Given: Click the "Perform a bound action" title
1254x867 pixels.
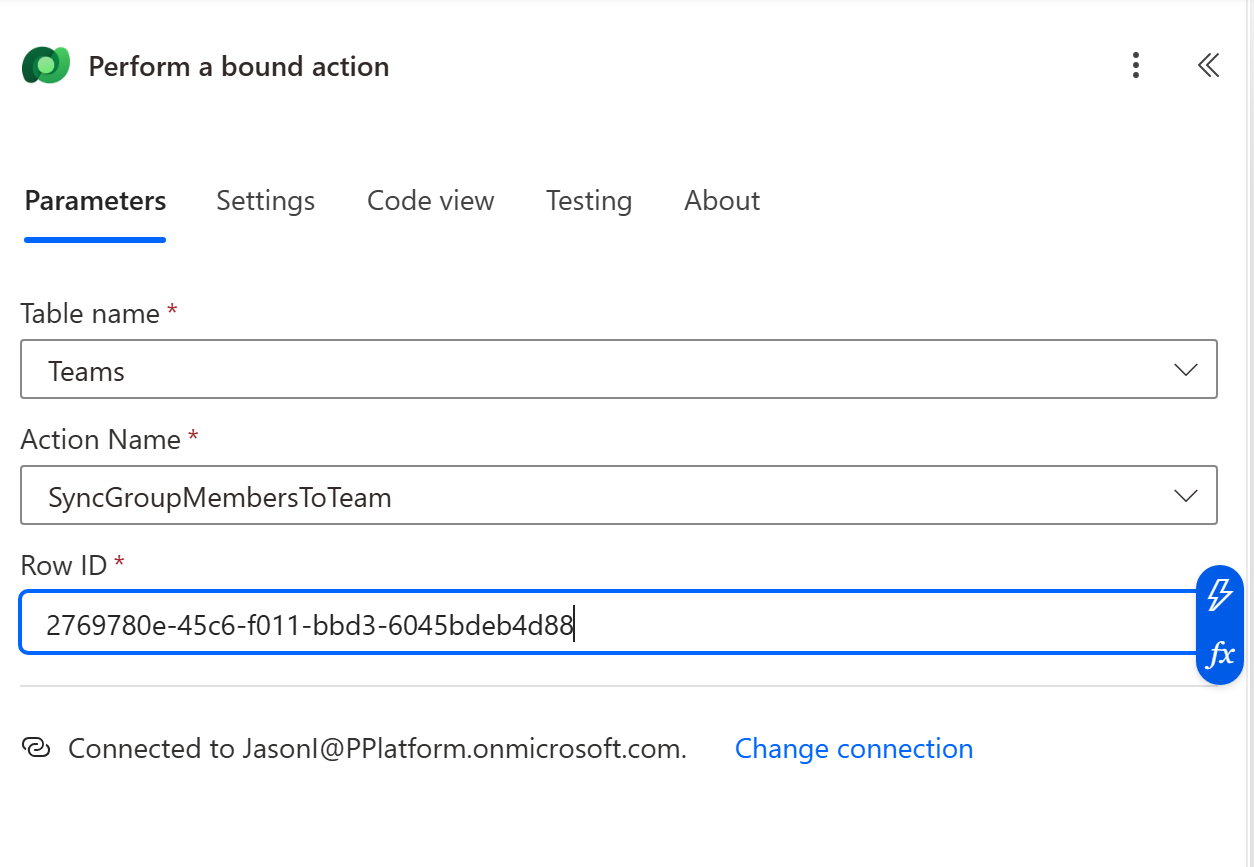Looking at the screenshot, I should (239, 67).
